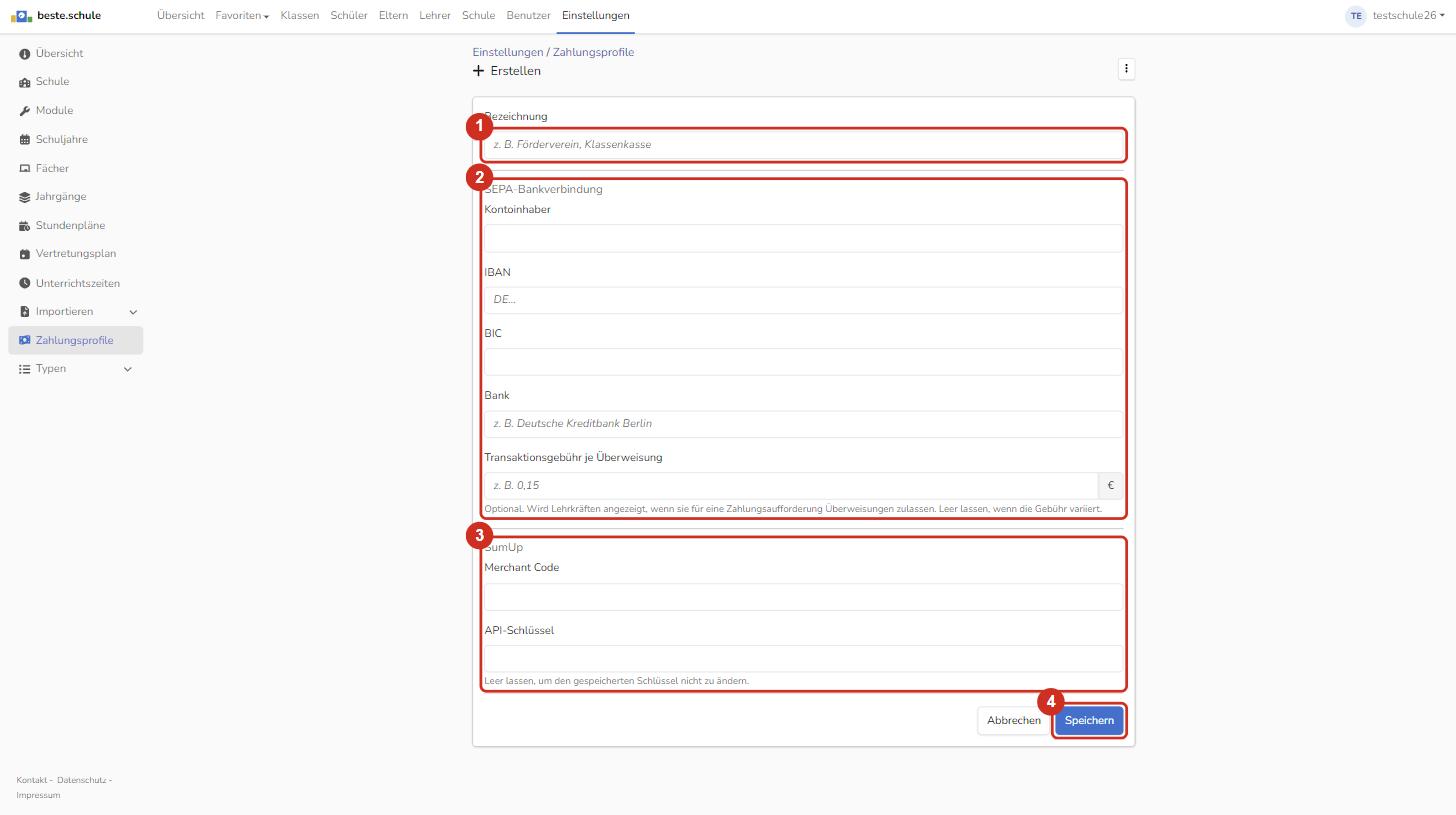Focus the Kontoinhaber input field
1456x815 pixels.
tap(803, 238)
